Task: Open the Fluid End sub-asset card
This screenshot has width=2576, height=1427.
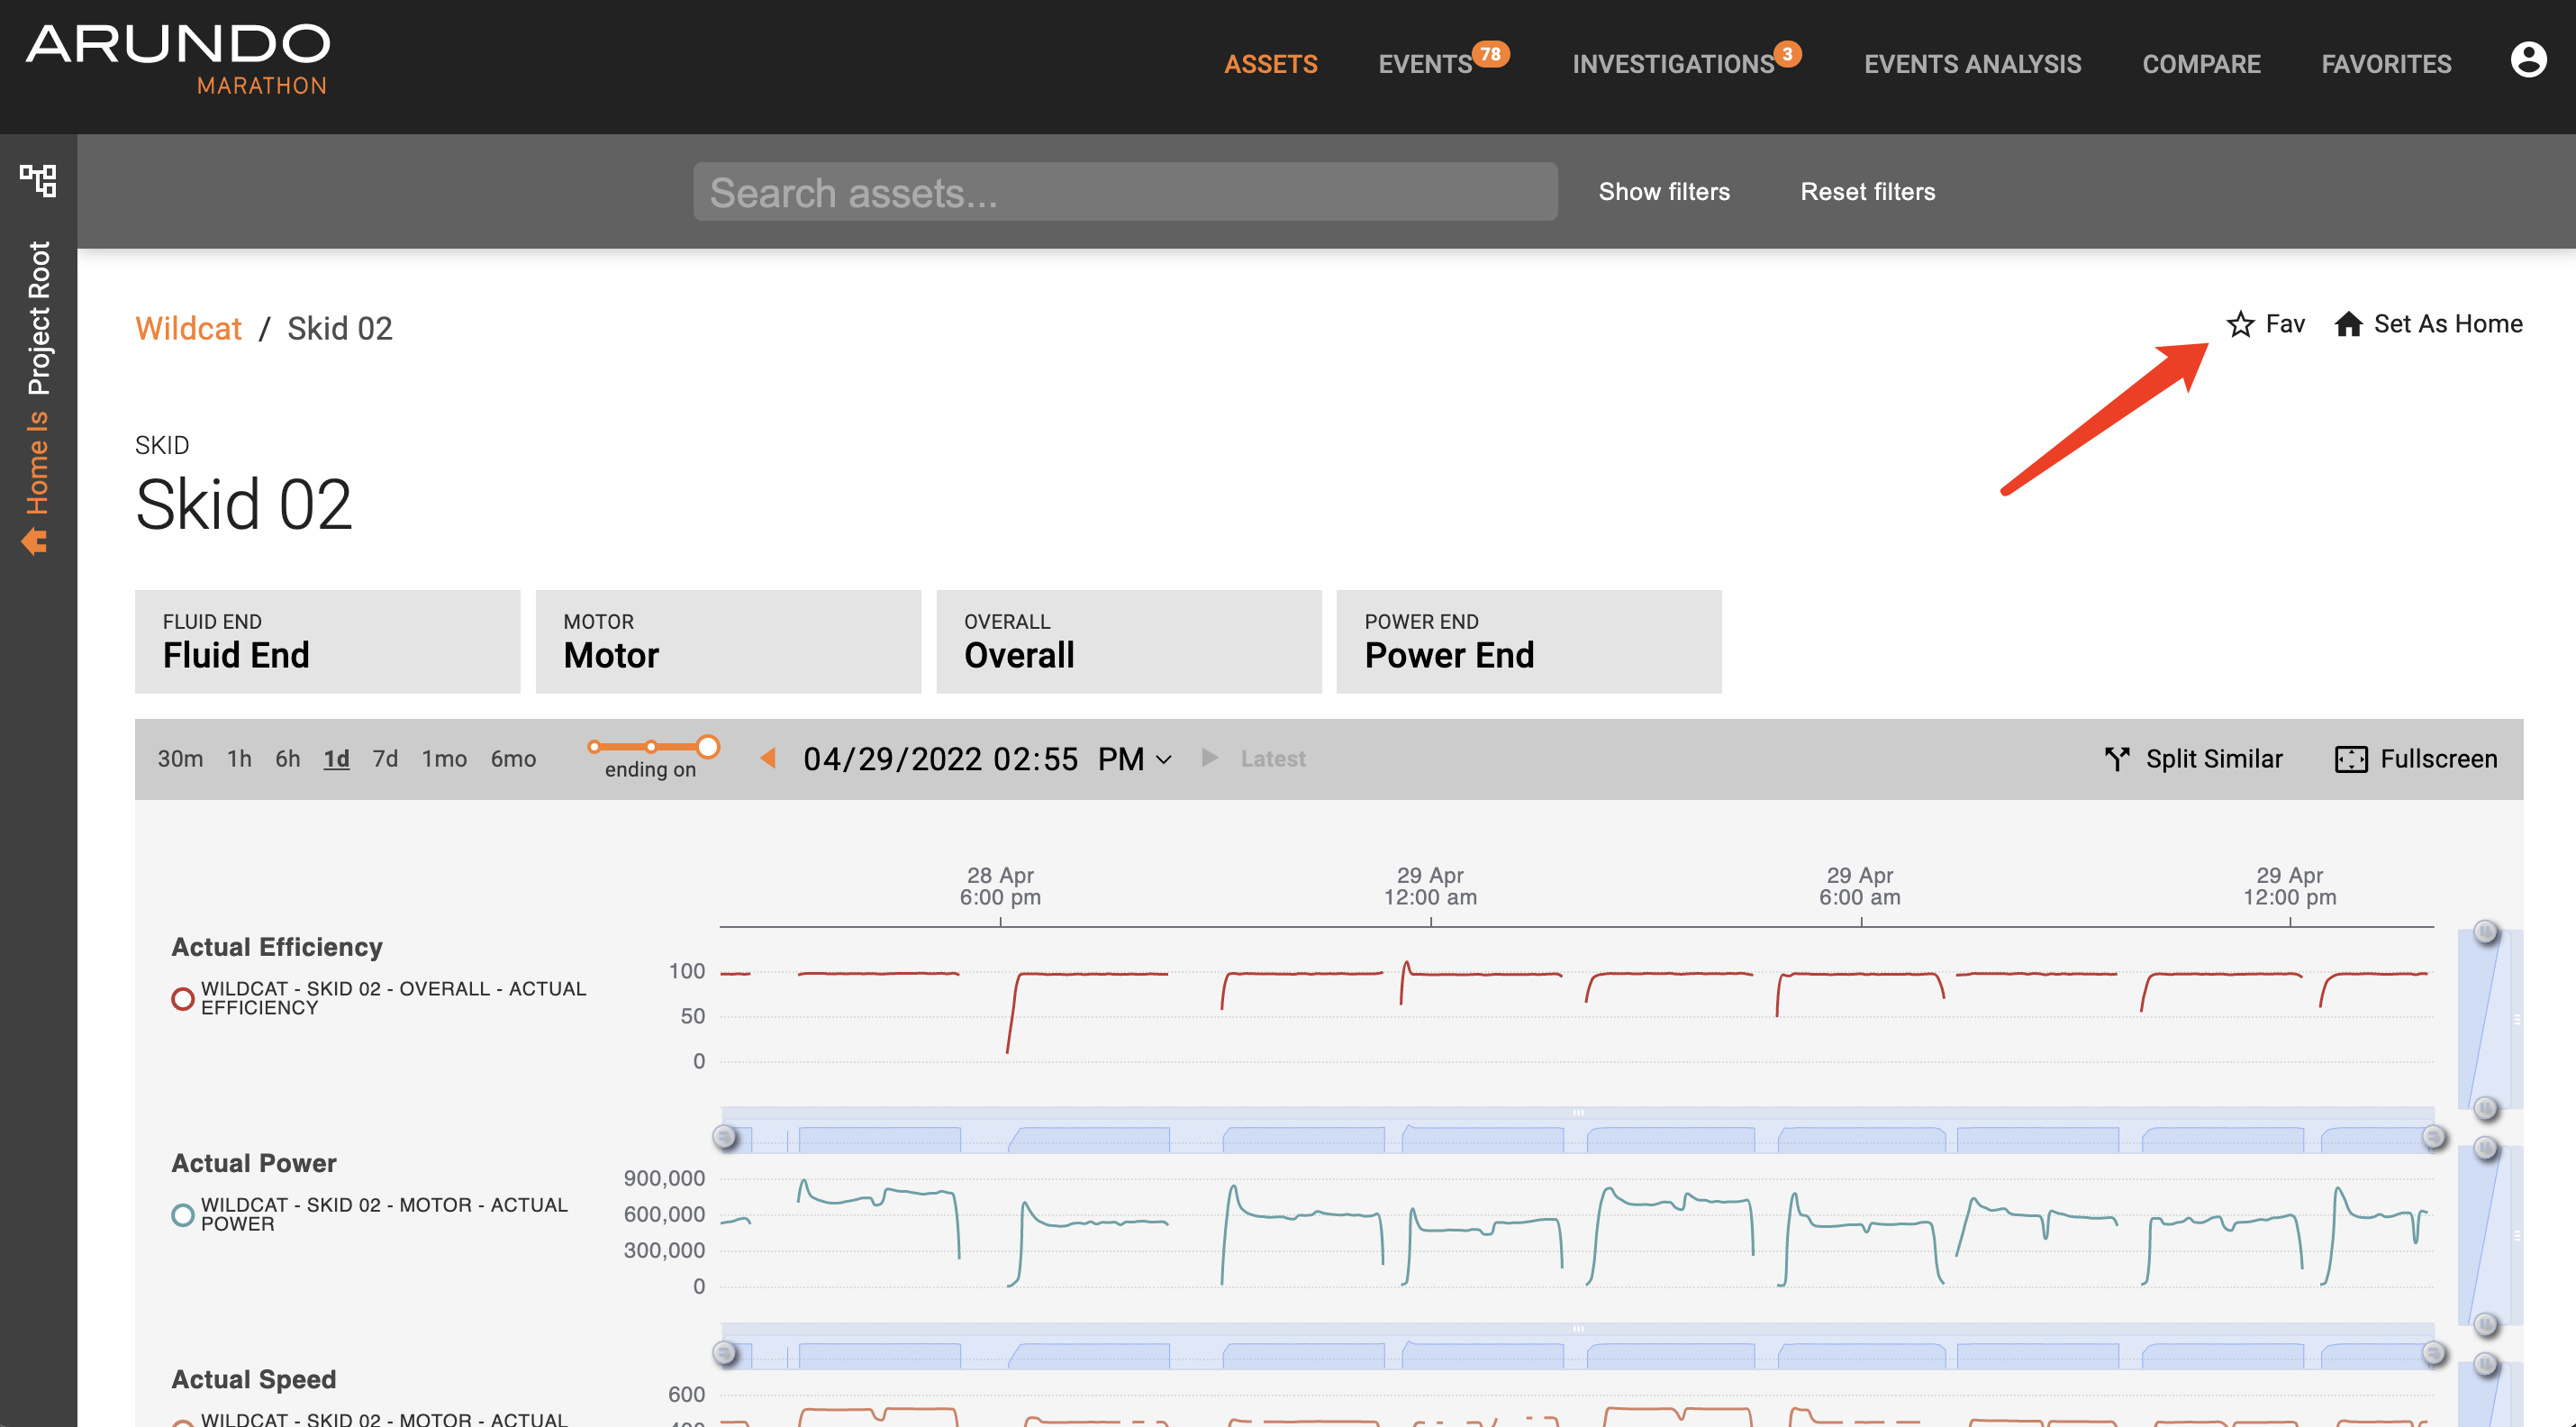Action: pyautogui.click(x=327, y=641)
